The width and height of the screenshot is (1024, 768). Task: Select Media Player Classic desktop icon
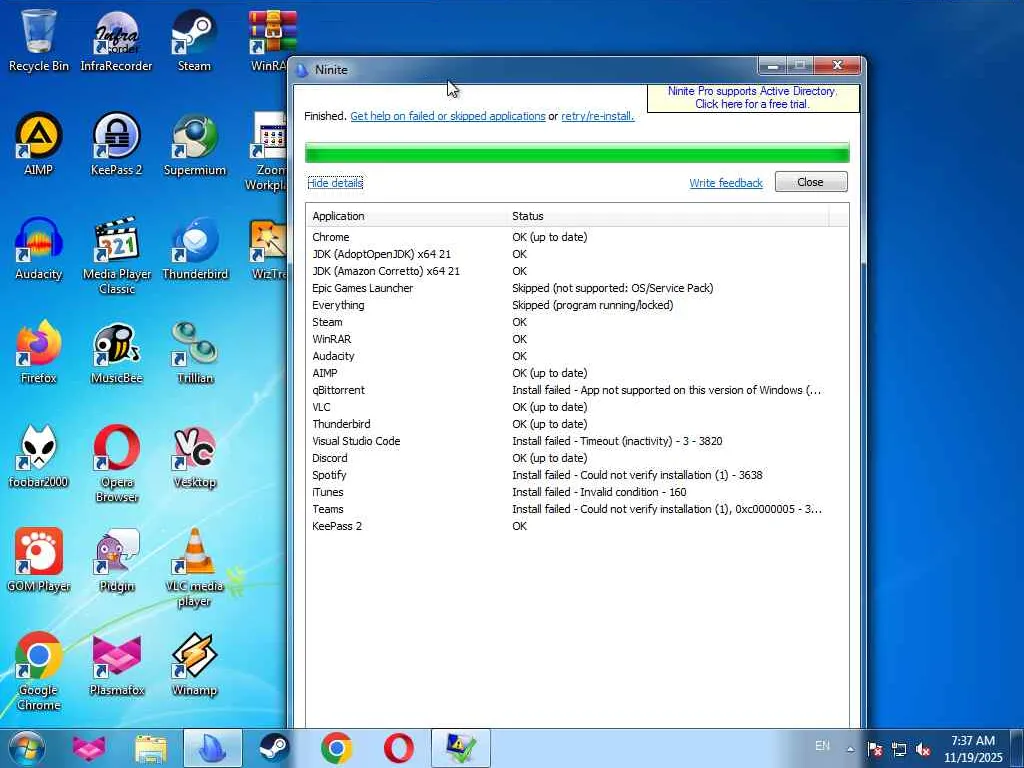click(x=116, y=255)
